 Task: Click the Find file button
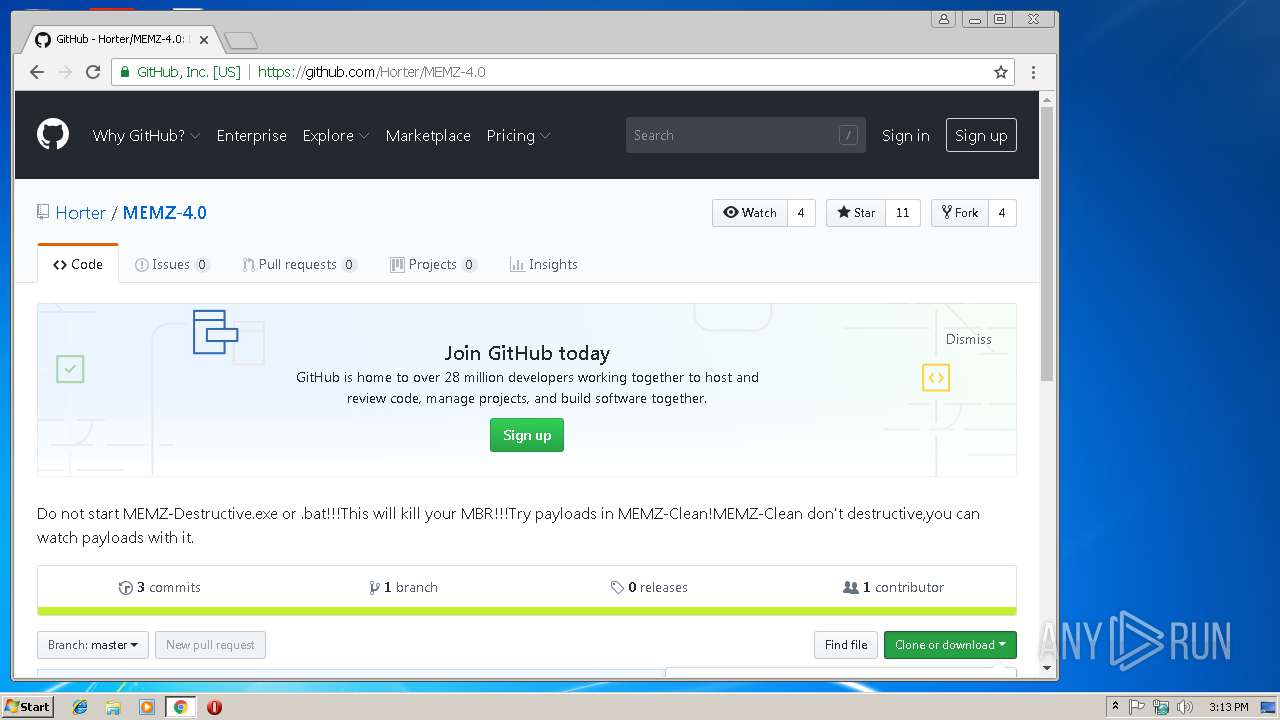coord(846,645)
